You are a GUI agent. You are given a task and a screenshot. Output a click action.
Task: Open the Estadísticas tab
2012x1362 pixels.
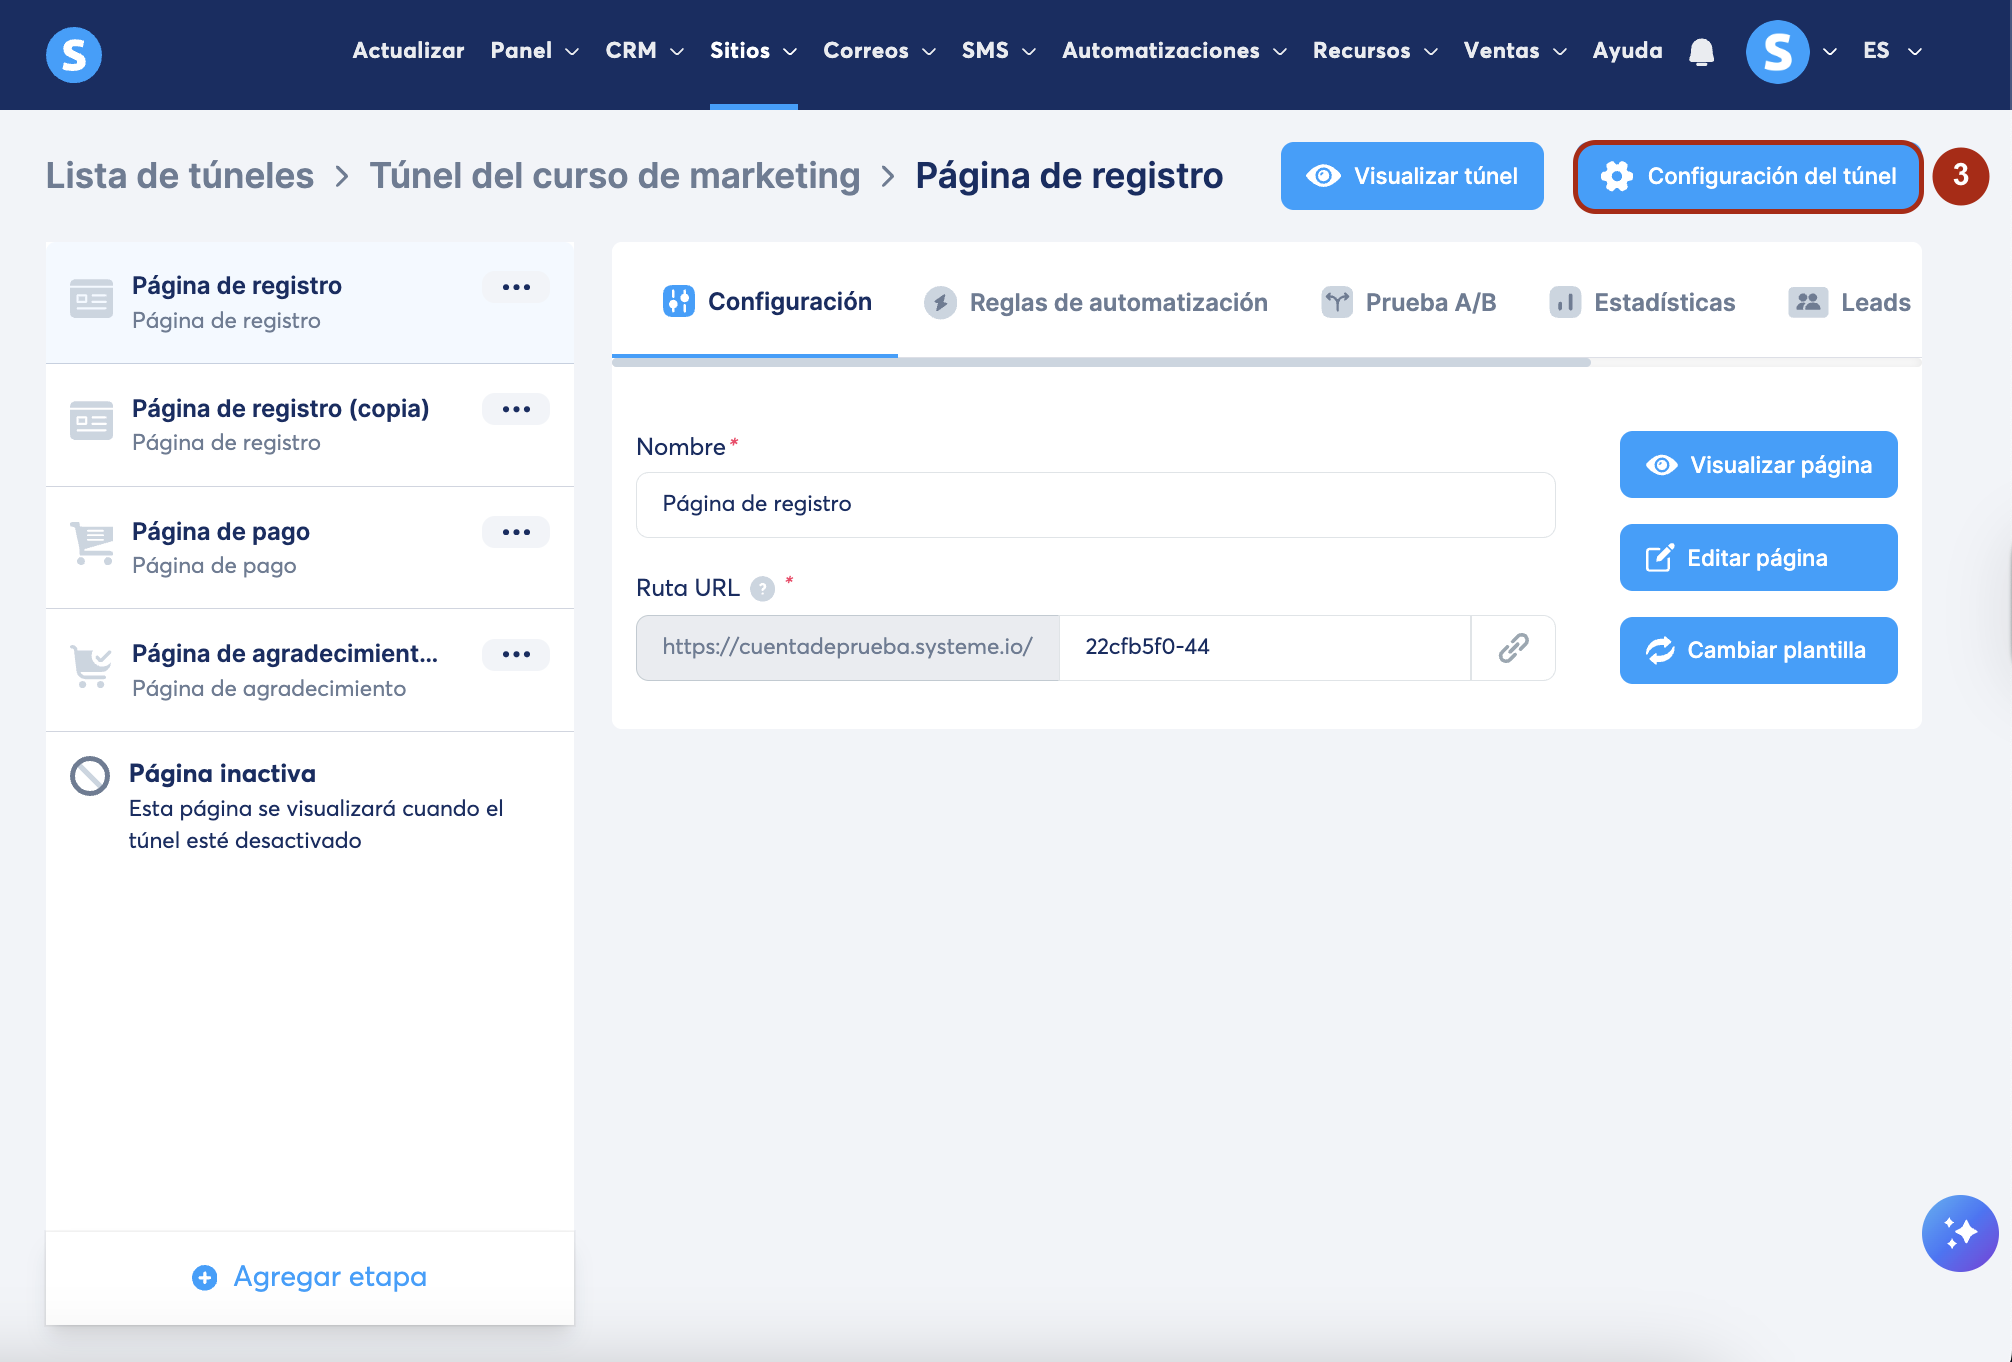1643,302
